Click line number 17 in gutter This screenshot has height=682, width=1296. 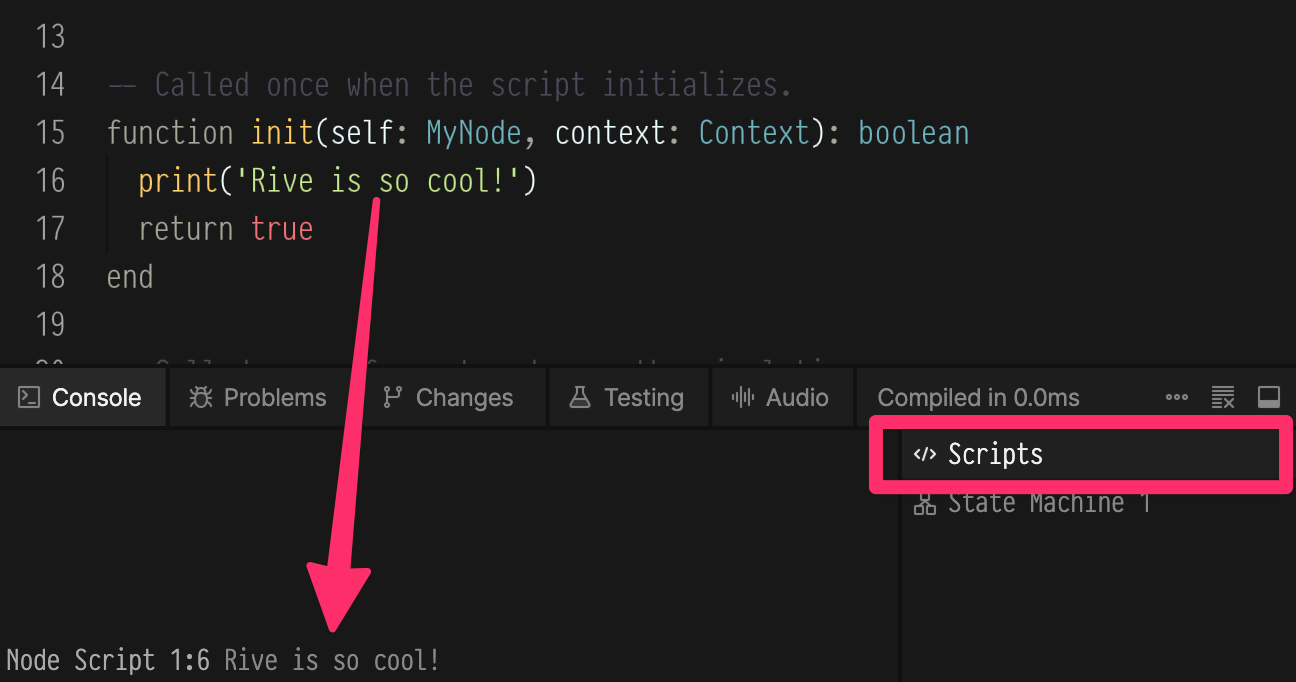click(x=50, y=229)
